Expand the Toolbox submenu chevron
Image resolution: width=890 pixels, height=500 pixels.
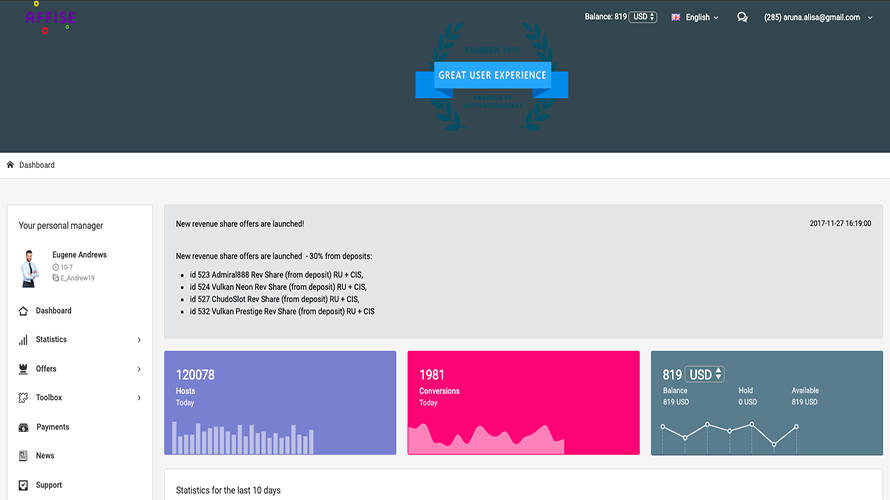click(139, 398)
